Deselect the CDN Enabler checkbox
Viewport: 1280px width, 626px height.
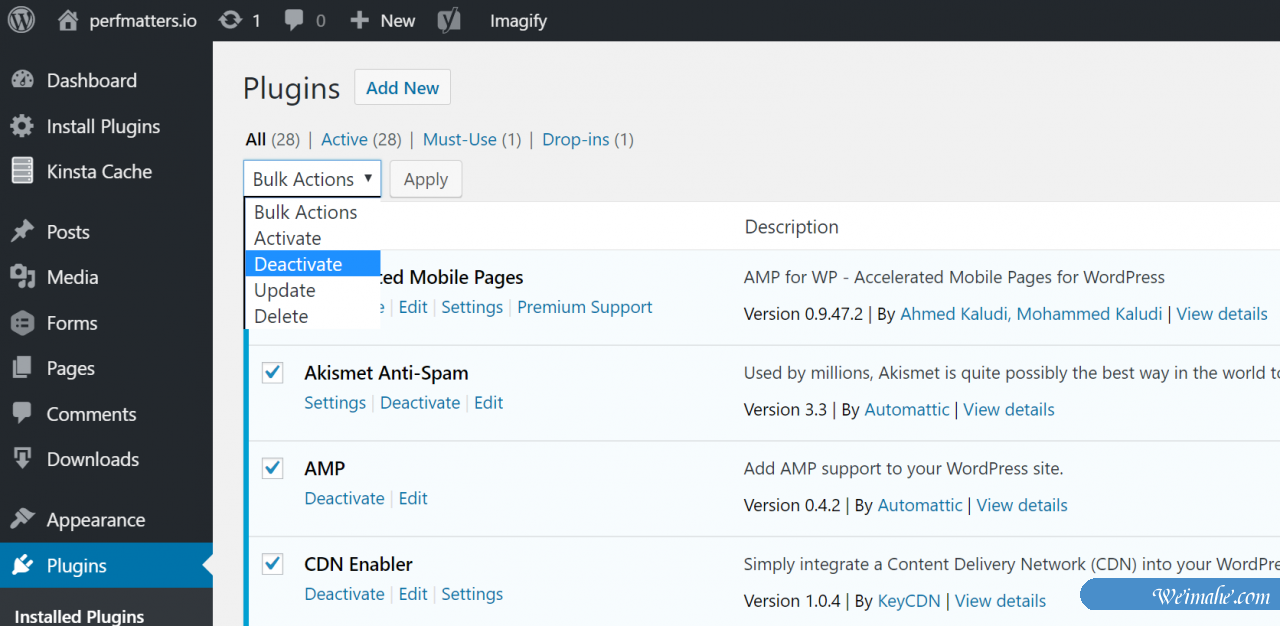(272, 564)
